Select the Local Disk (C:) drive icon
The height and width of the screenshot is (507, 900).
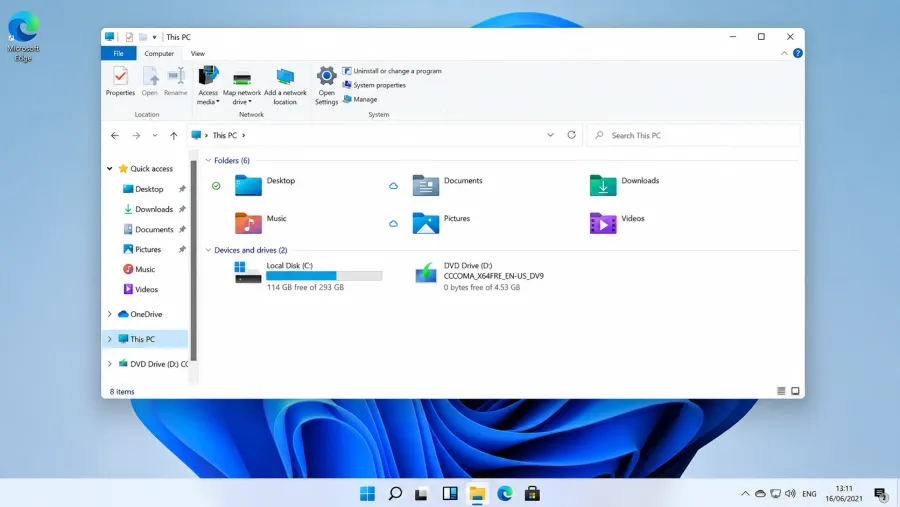click(x=248, y=272)
